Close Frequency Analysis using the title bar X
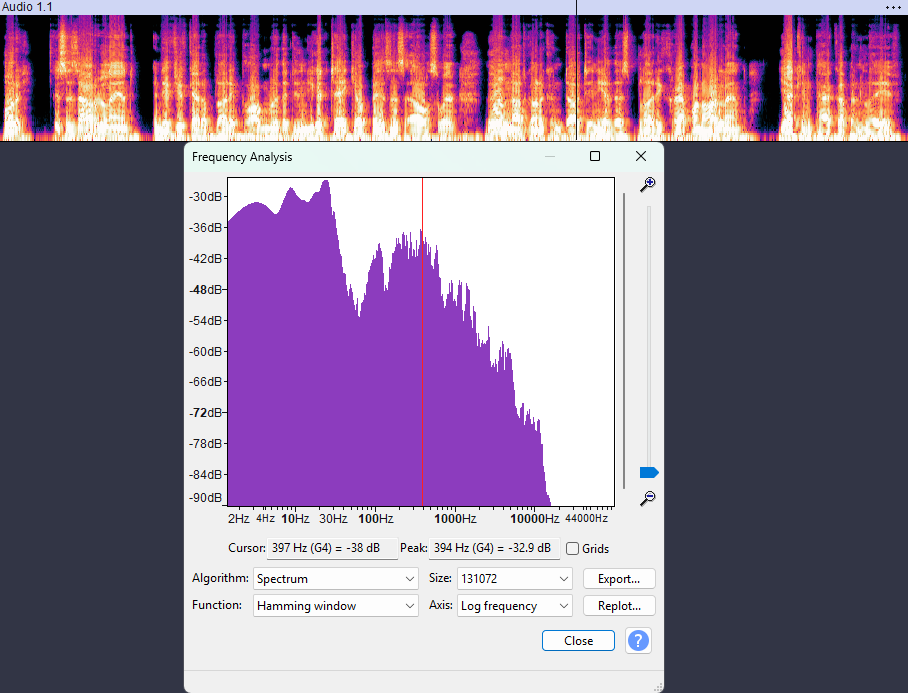908x693 pixels. tap(641, 157)
